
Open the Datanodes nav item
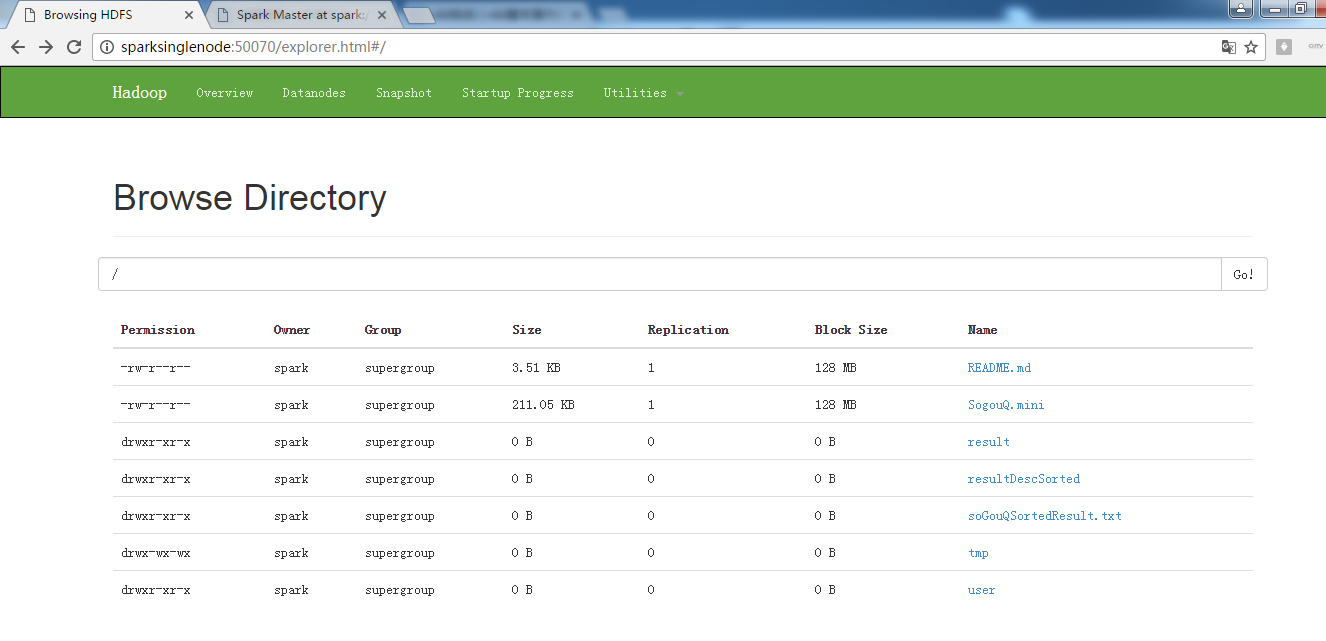click(x=314, y=93)
